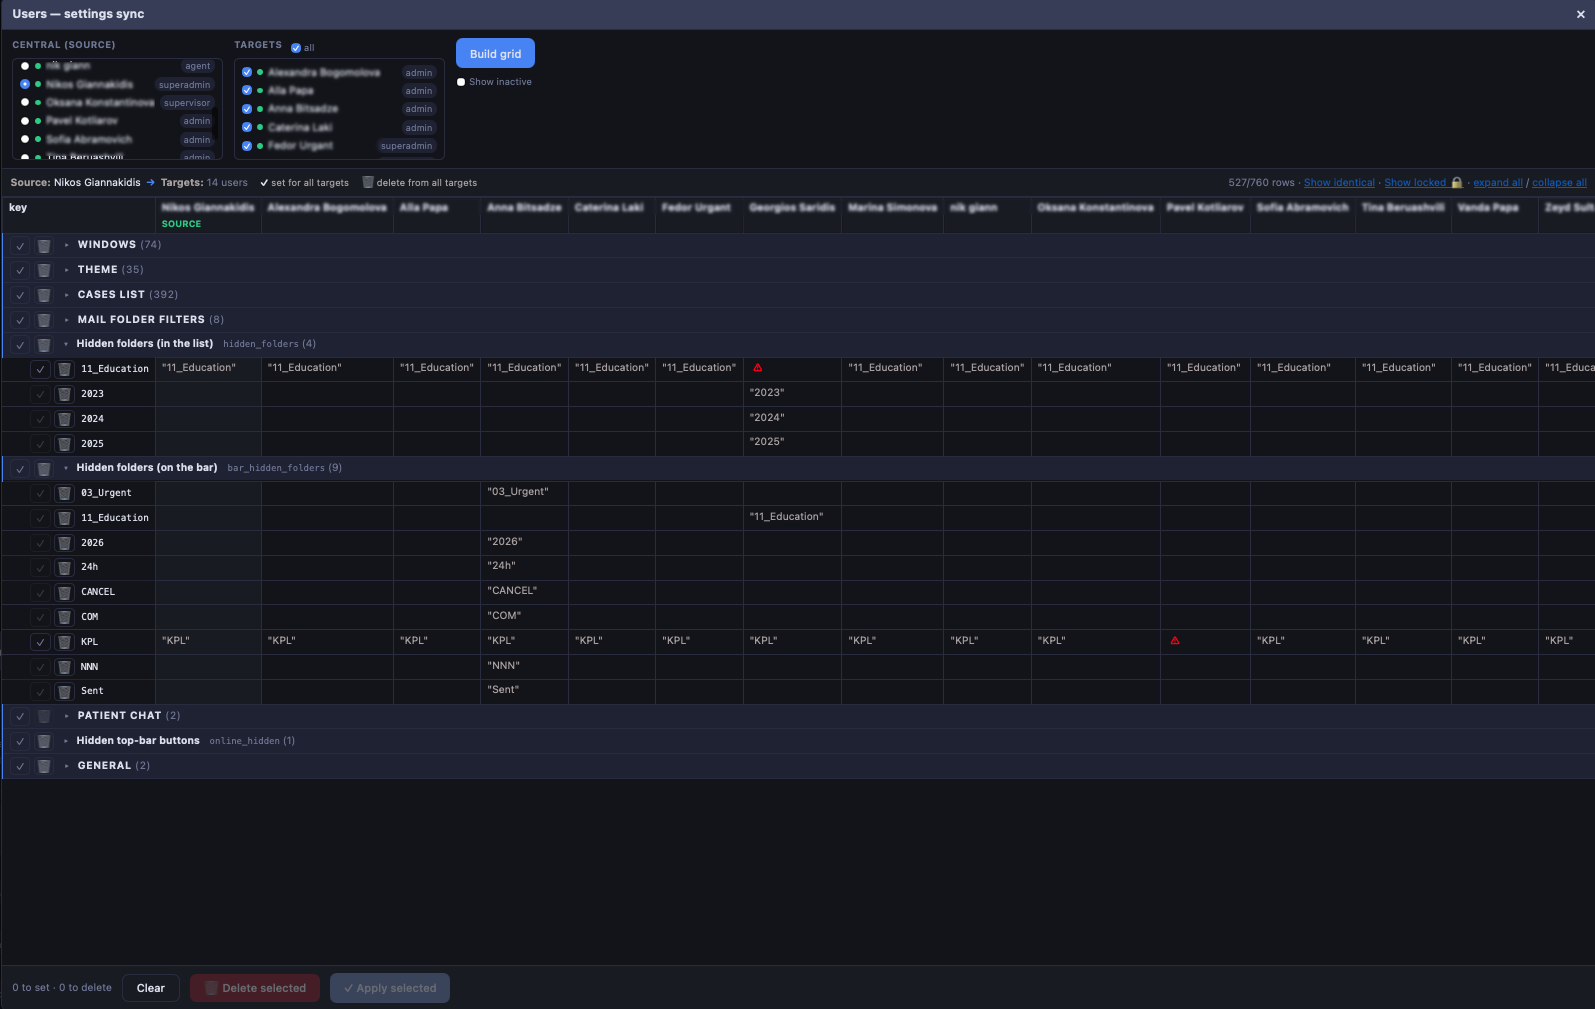Expand the CASES LIST group
The image size is (1595, 1009).
[67, 295]
